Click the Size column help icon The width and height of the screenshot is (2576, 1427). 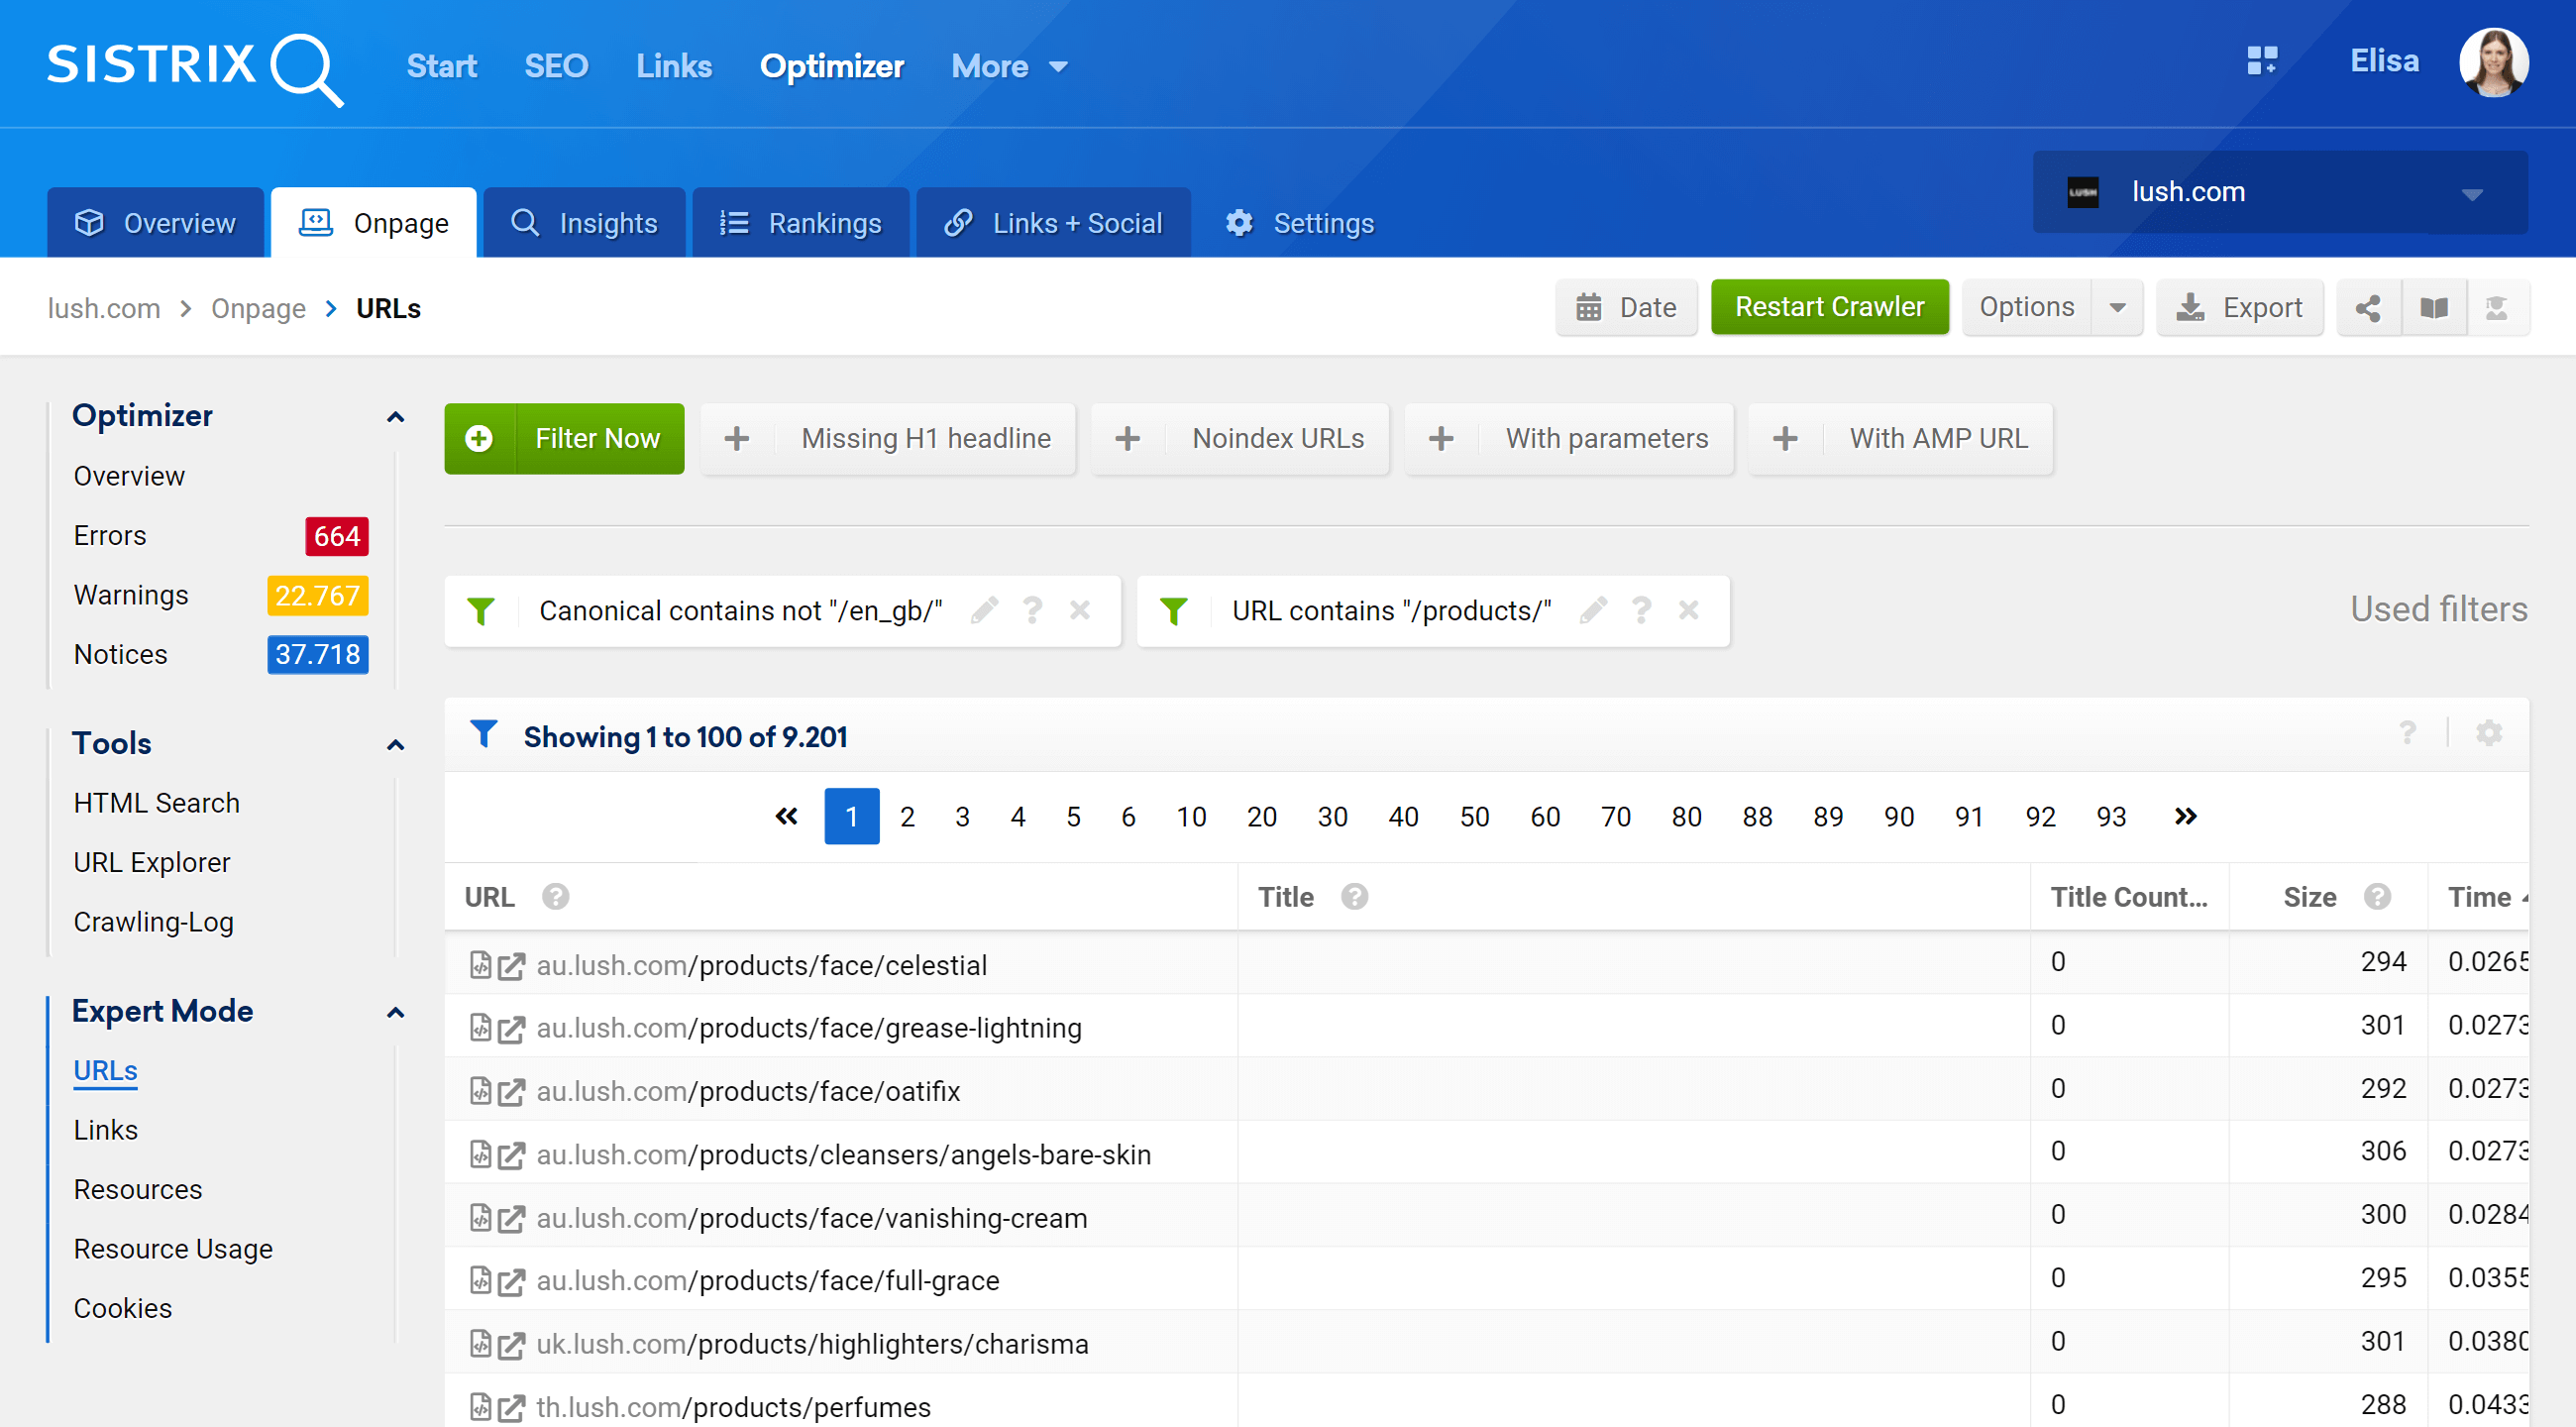click(2378, 897)
